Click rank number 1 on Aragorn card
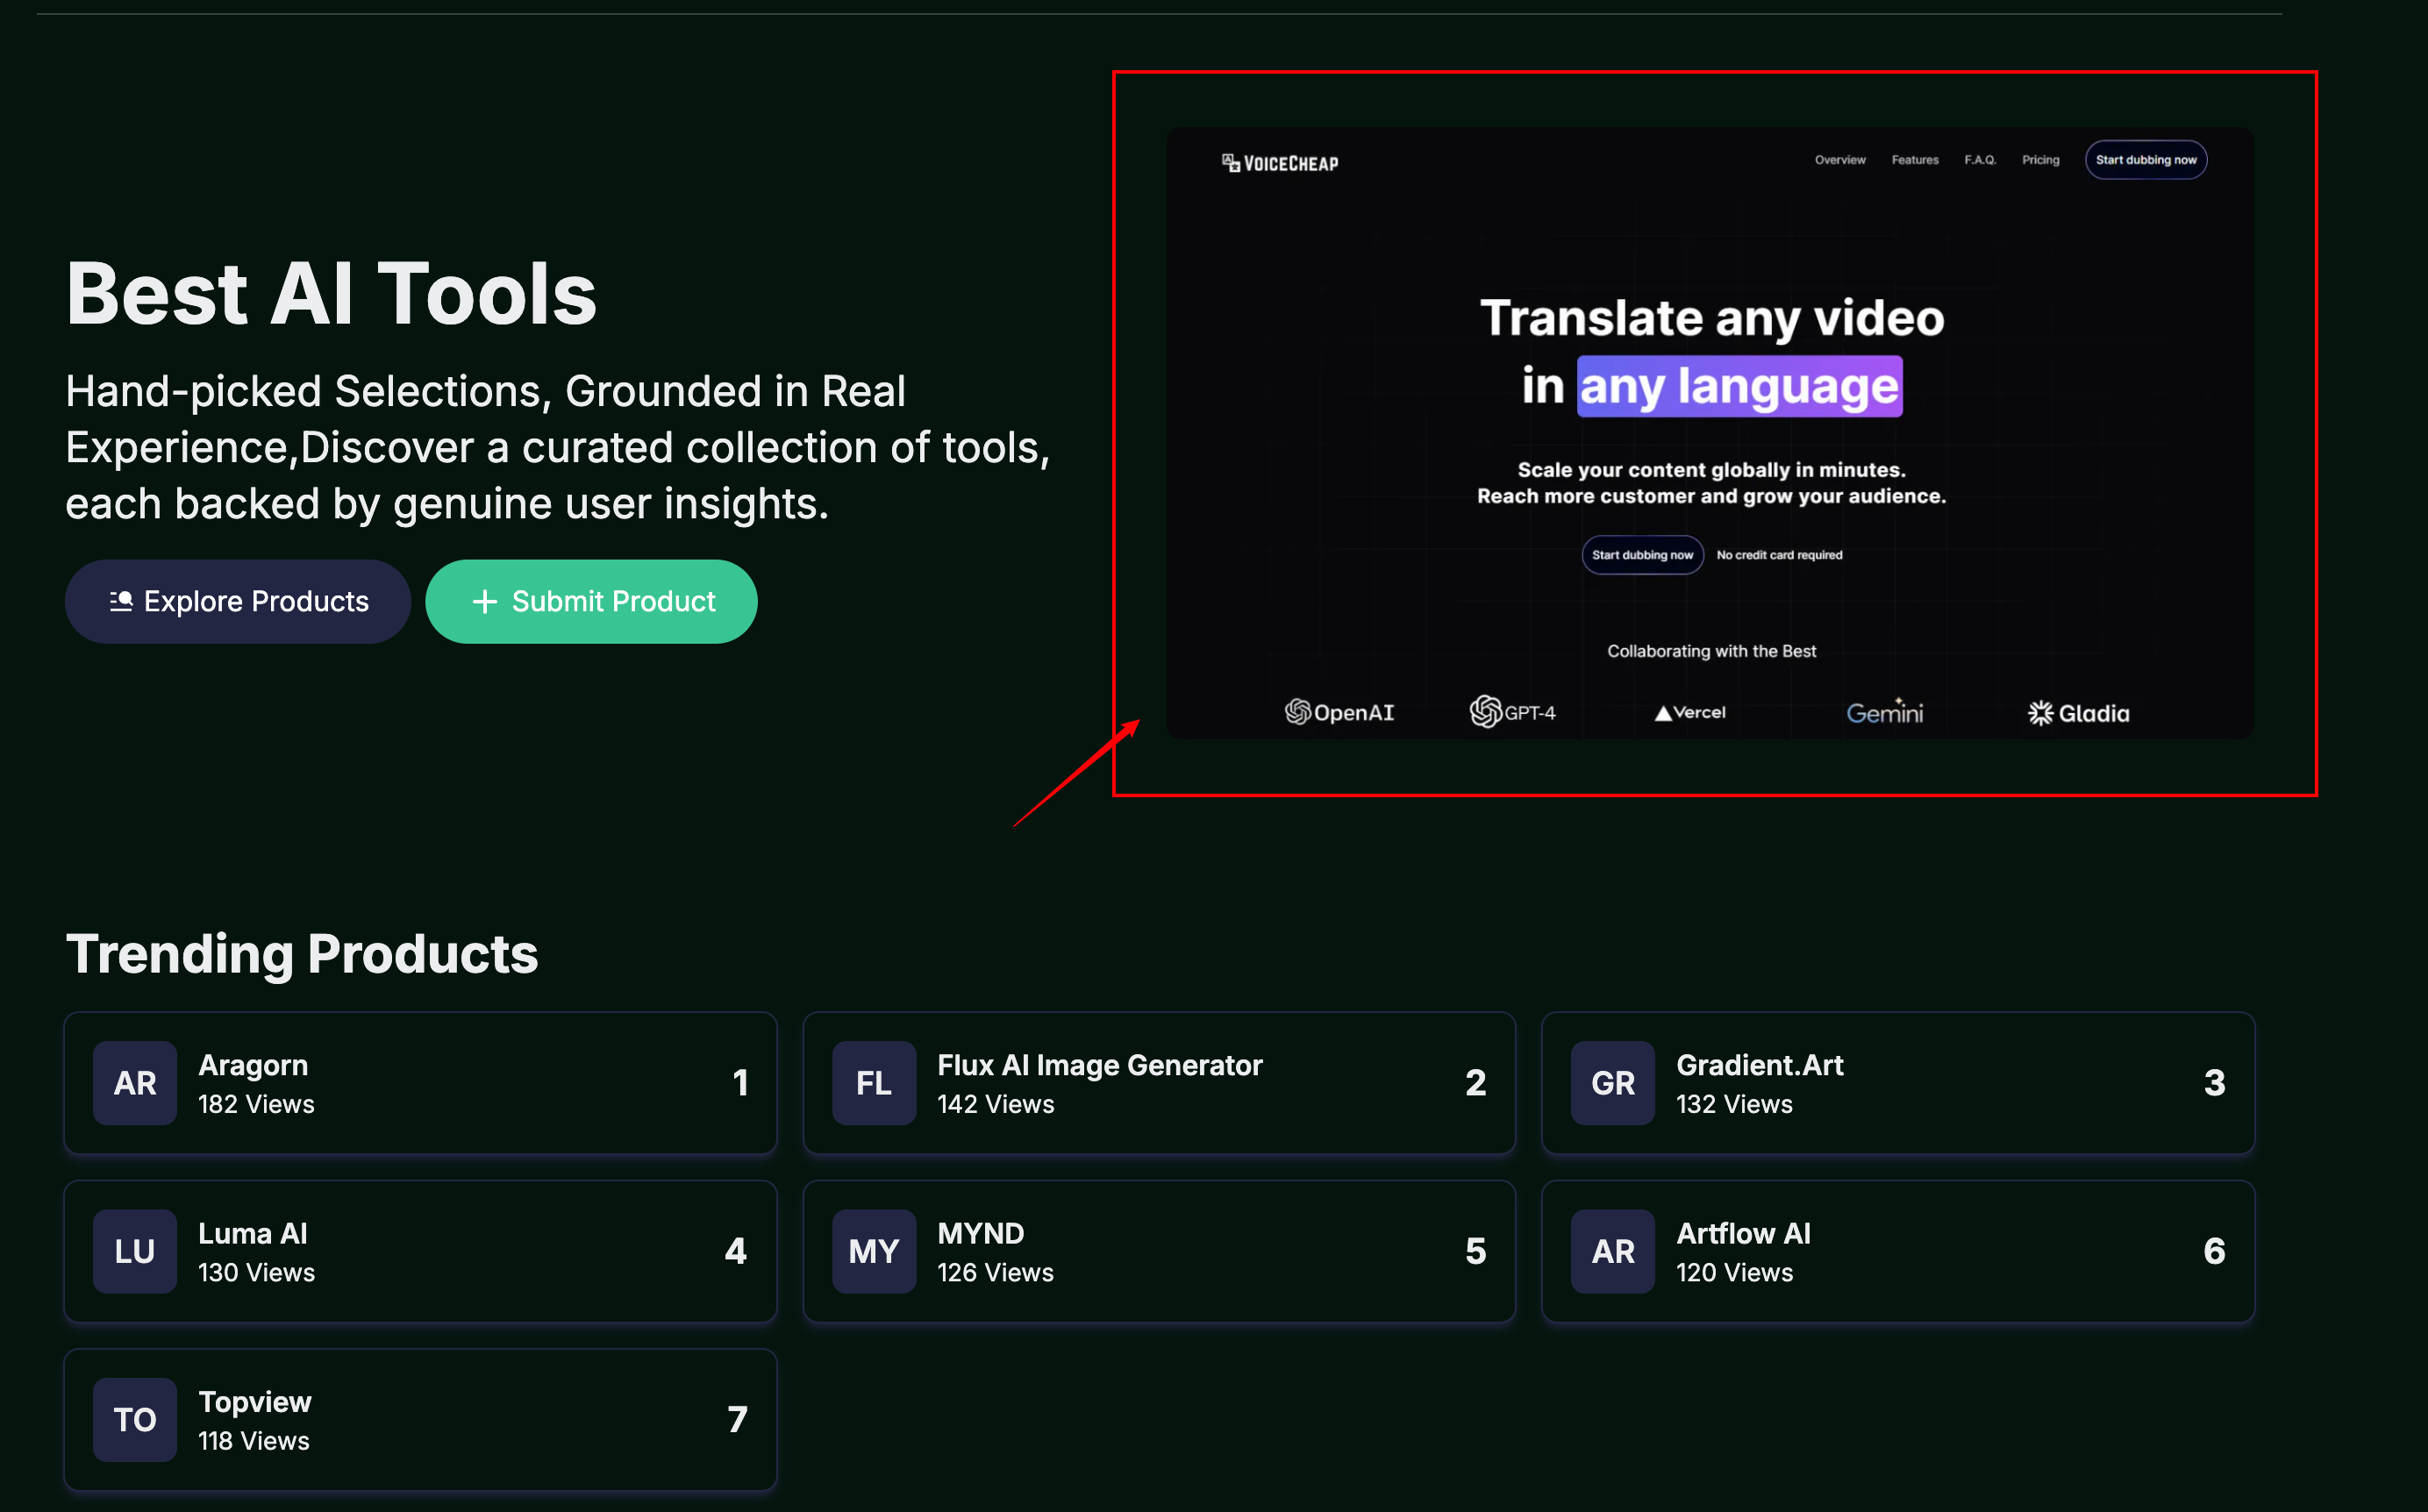The image size is (2428, 1512). (740, 1083)
